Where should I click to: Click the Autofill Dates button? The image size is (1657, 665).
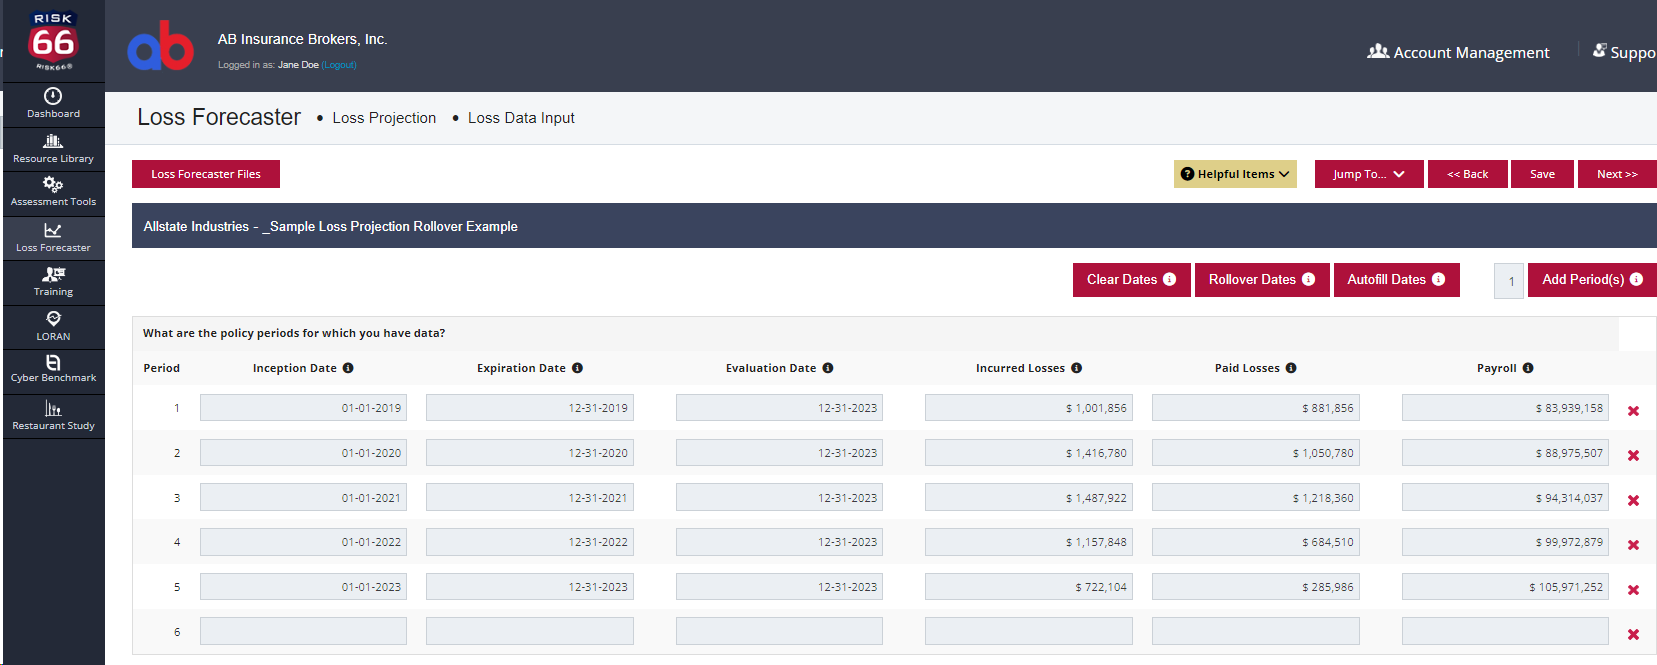click(1396, 280)
